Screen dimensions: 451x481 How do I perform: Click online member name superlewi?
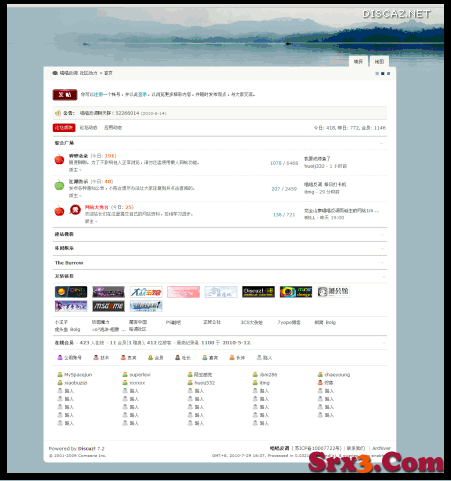tap(140, 375)
